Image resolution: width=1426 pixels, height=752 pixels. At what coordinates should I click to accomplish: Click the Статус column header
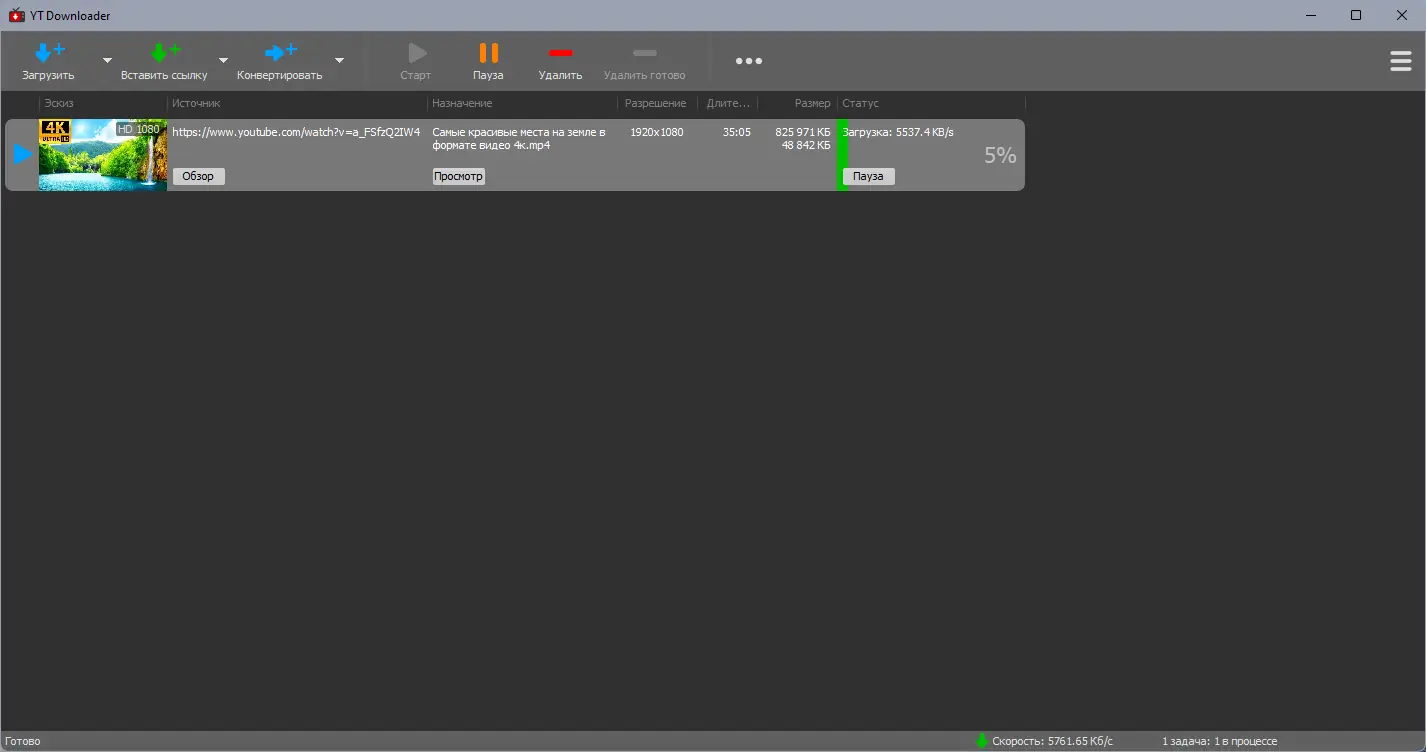coord(860,103)
